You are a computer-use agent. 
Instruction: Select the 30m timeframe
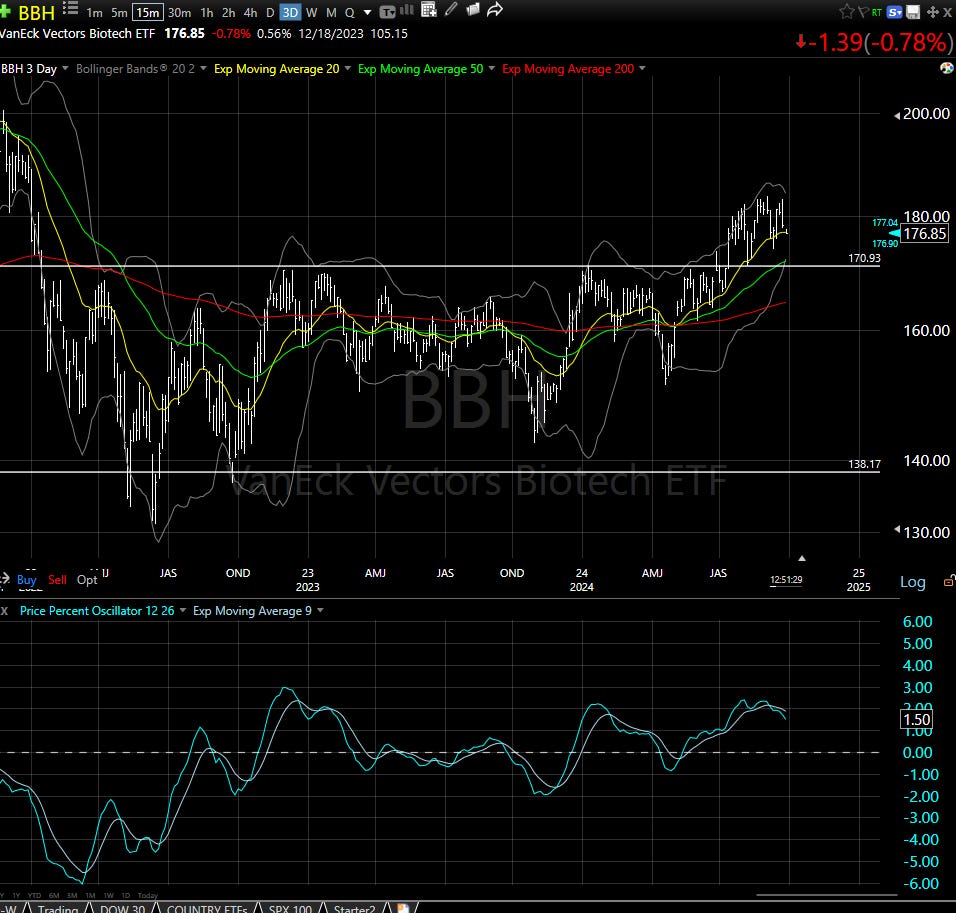[x=179, y=12]
